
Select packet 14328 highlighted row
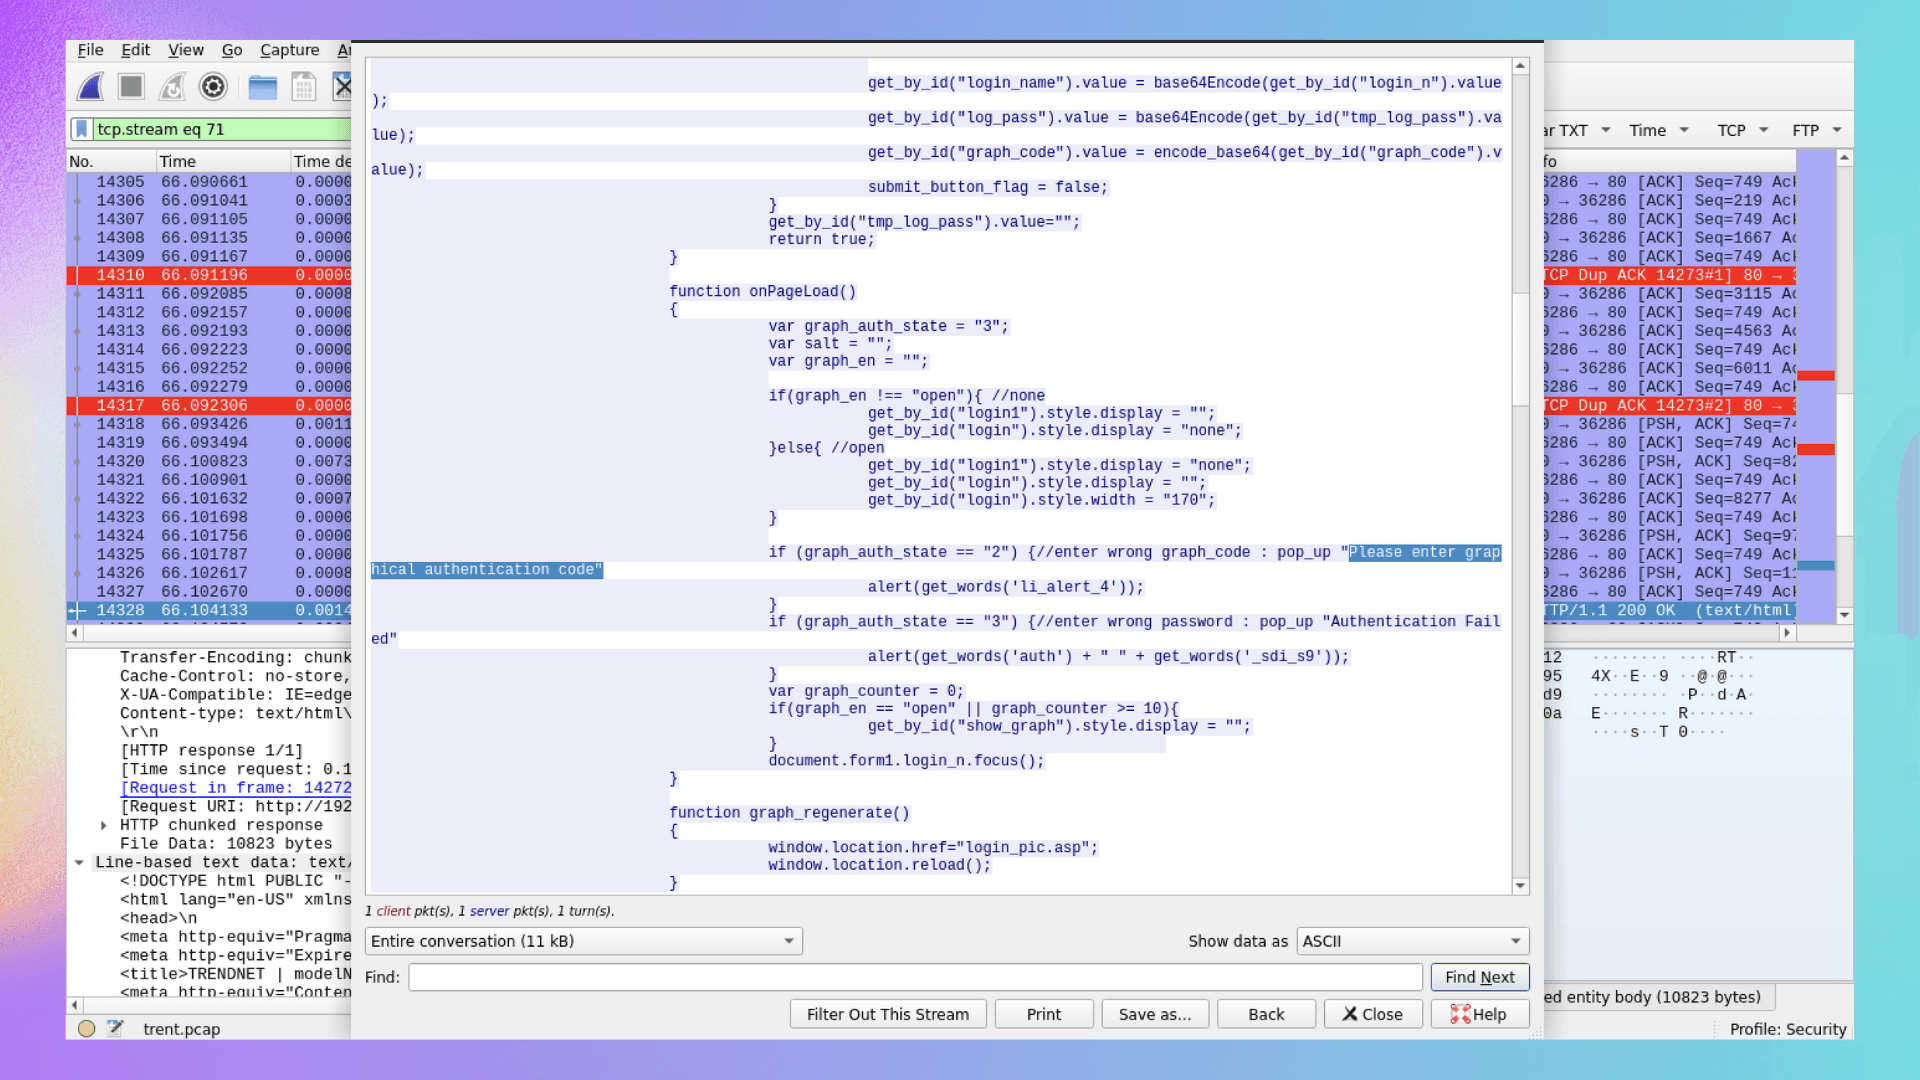(209, 610)
